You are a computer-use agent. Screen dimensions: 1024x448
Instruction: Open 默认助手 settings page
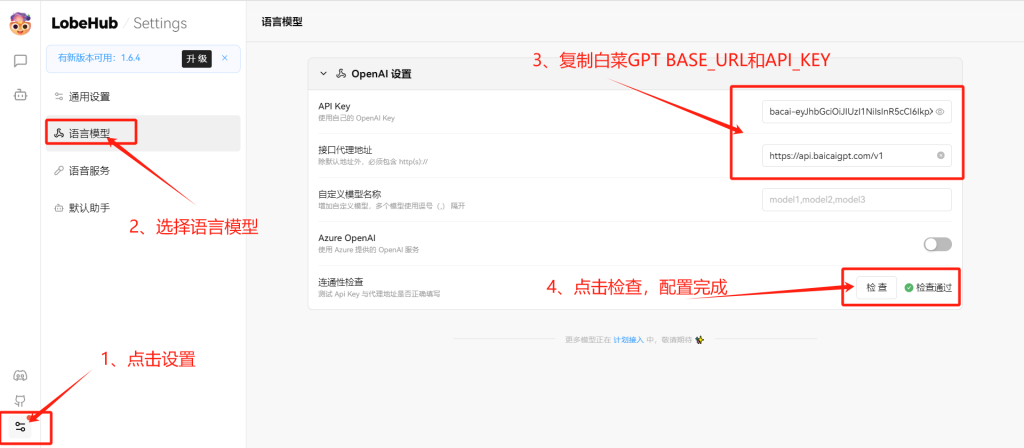89,208
